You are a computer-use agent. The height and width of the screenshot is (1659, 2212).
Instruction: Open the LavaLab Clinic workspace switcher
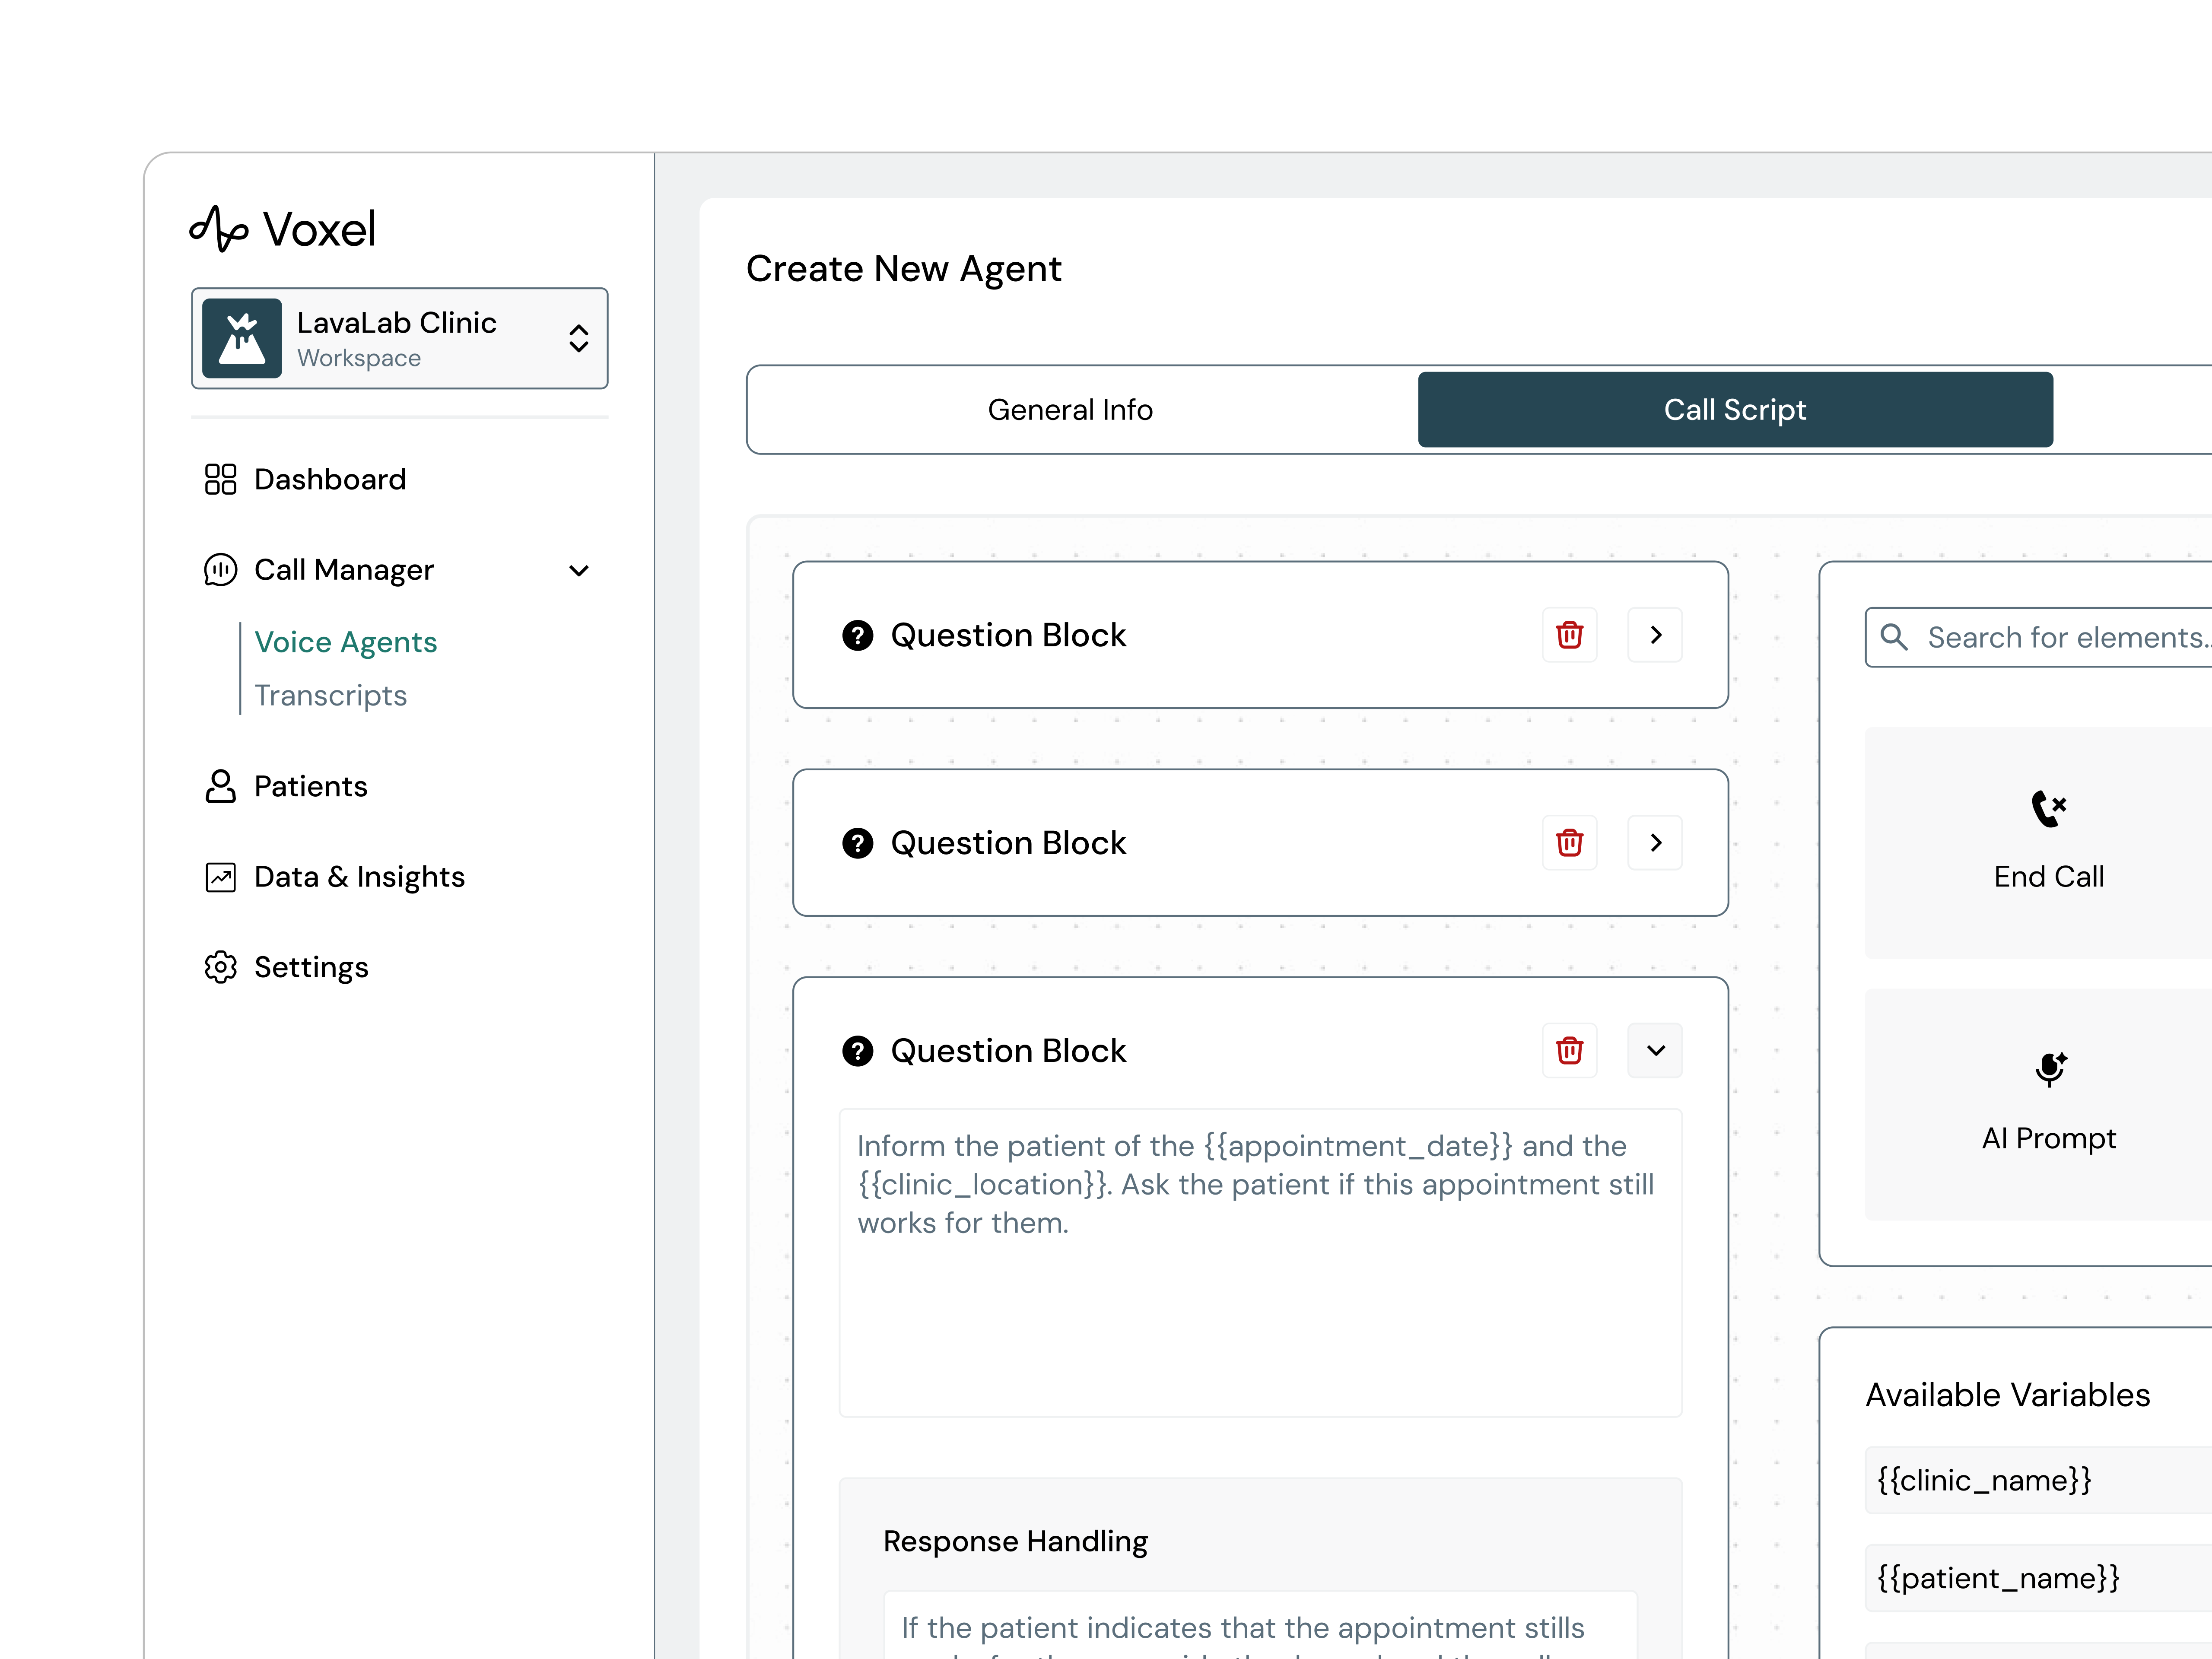(400, 338)
